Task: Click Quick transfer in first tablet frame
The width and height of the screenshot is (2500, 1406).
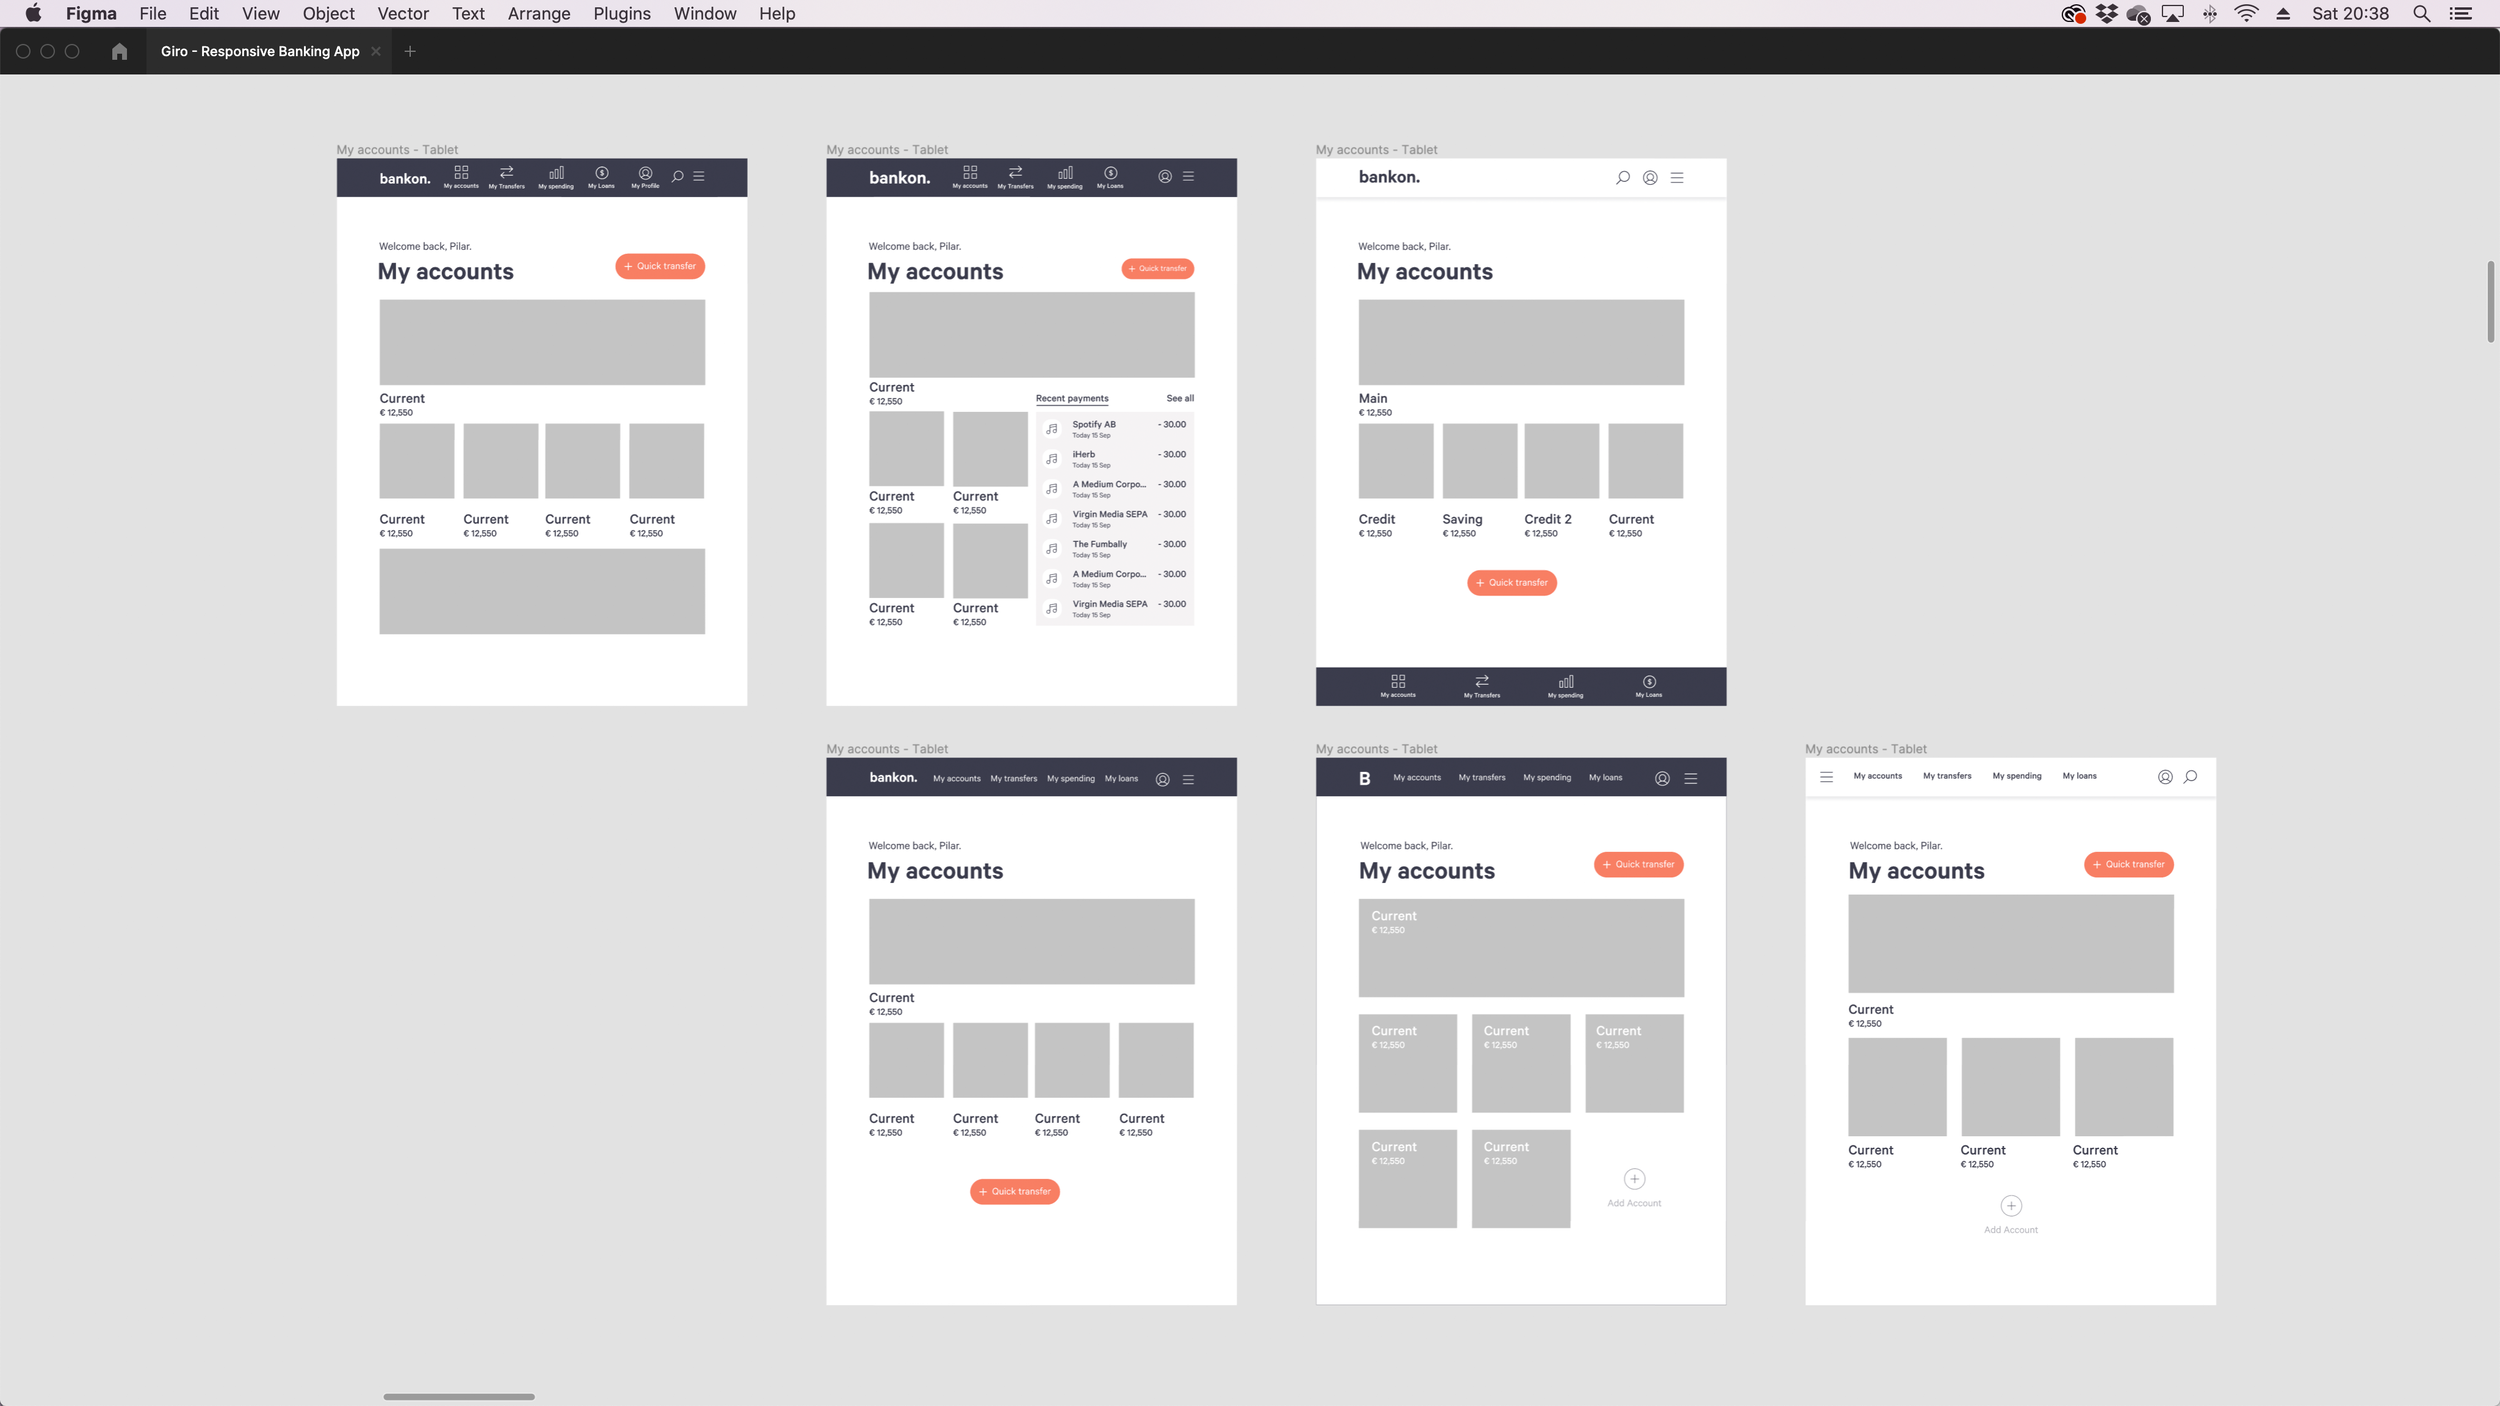Action: tap(660, 266)
